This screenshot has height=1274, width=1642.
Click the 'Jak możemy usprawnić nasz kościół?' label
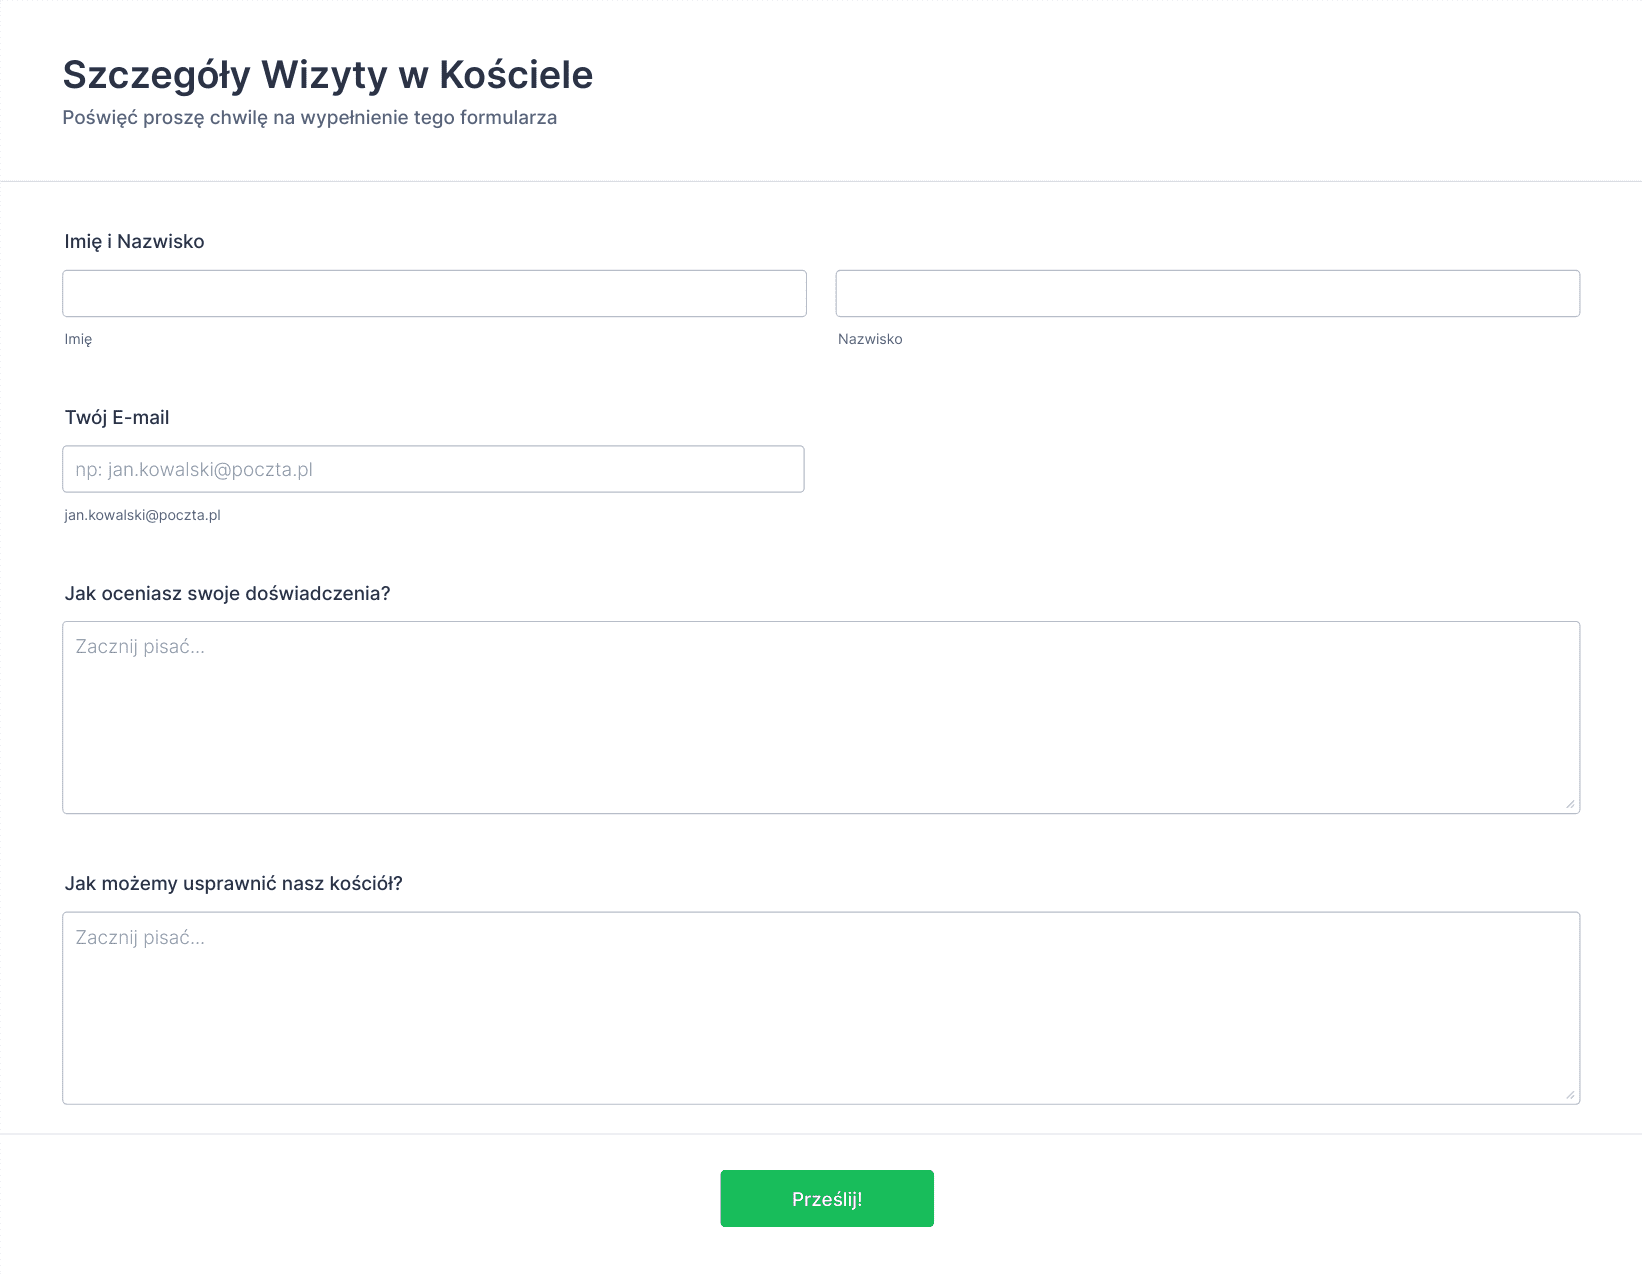233,883
